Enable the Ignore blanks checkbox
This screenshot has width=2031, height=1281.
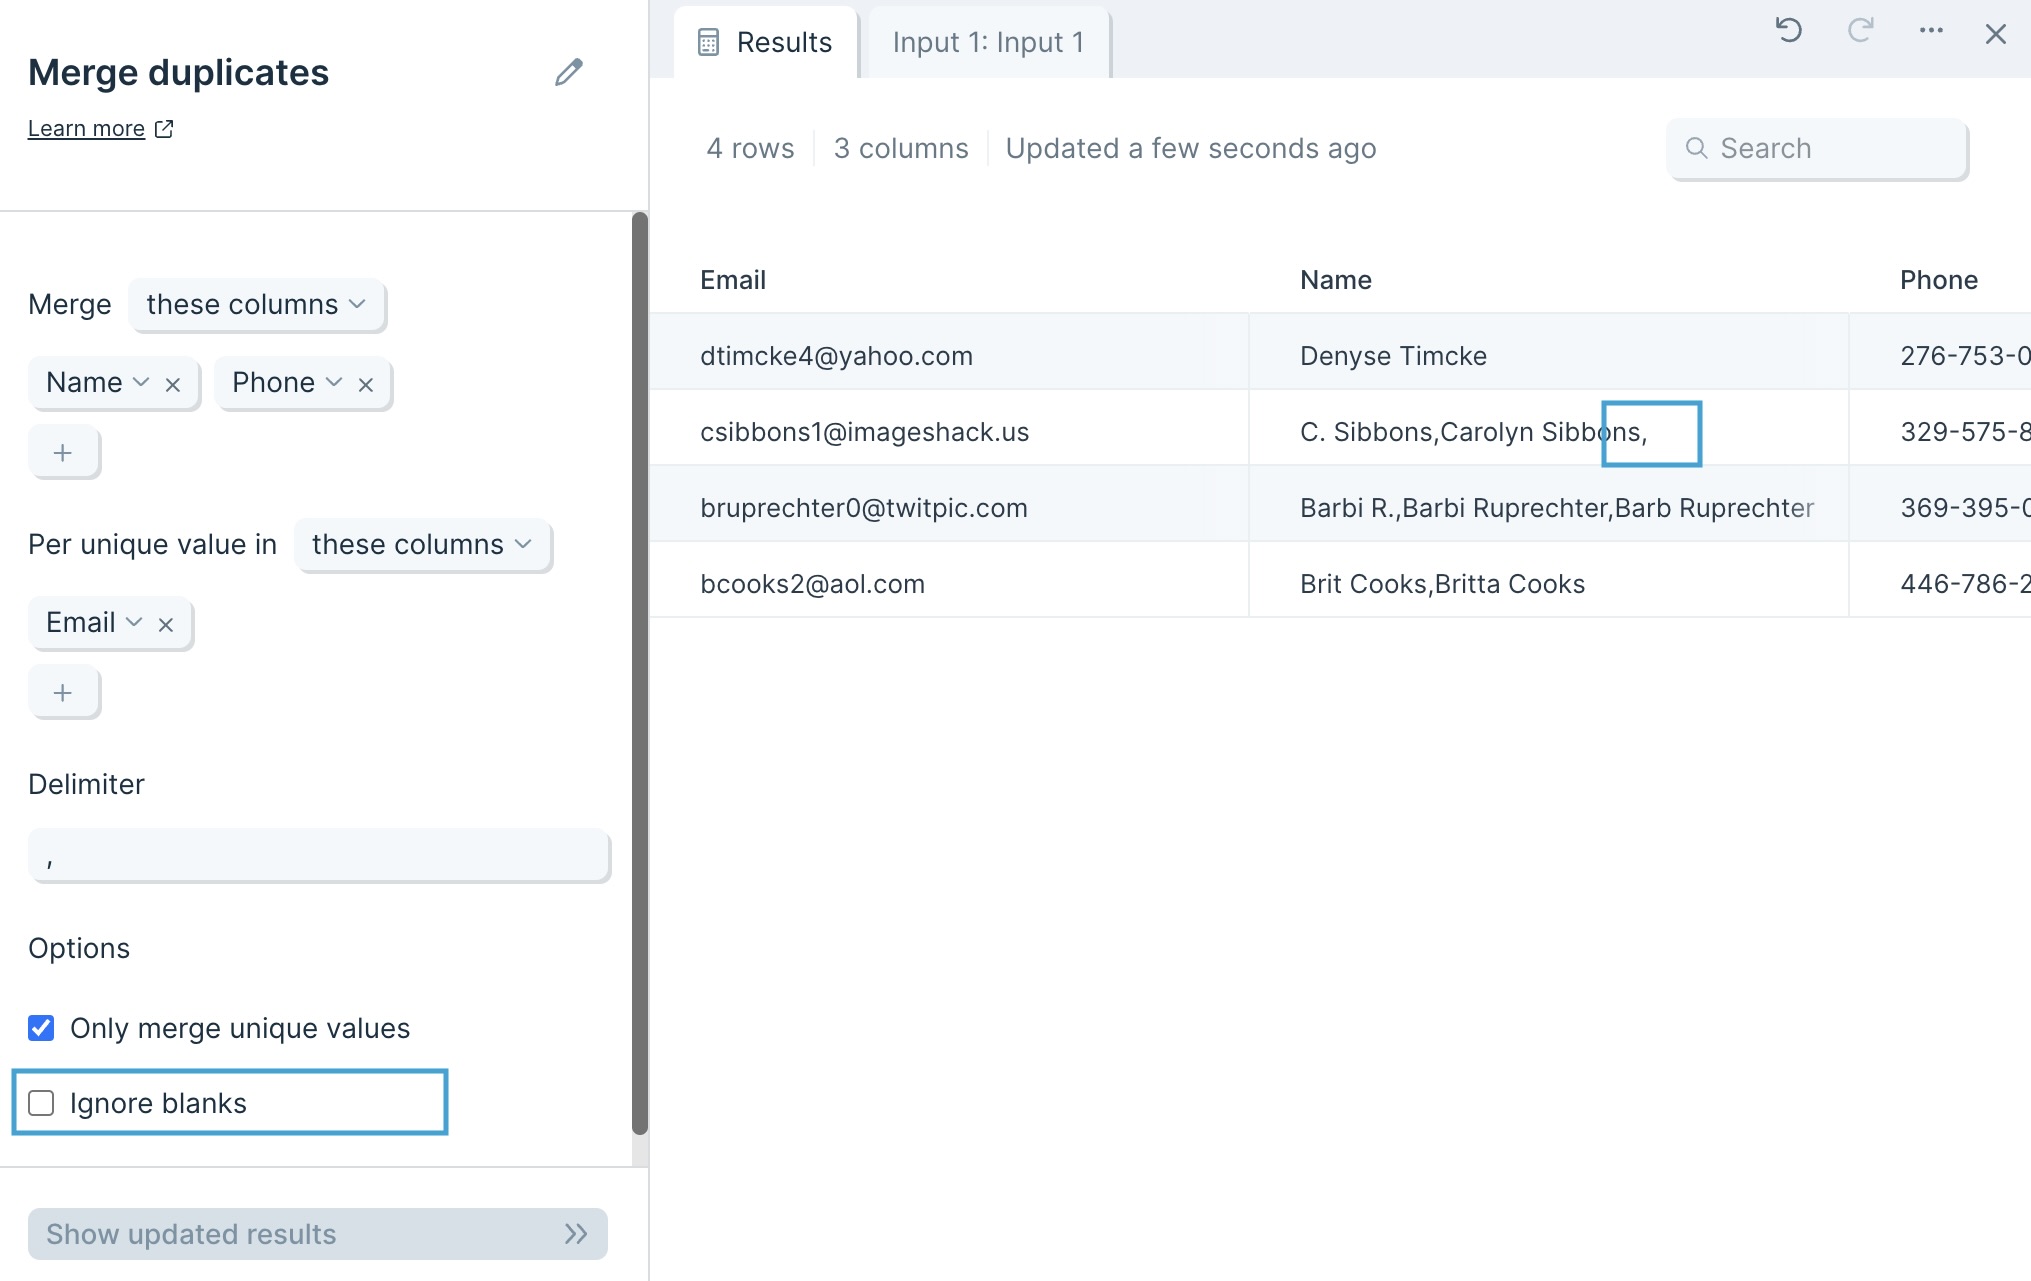tap(41, 1103)
